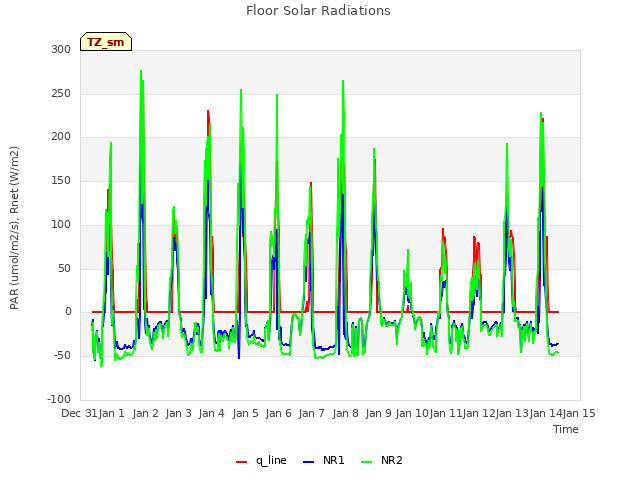This screenshot has width=640, height=480.
Task: Click the Jan 2 tick label
Action: [145, 413]
